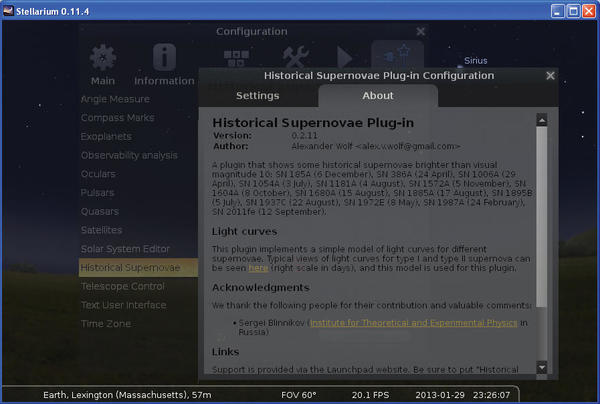
Task: Select Quasars plugin
Action: tap(100, 212)
